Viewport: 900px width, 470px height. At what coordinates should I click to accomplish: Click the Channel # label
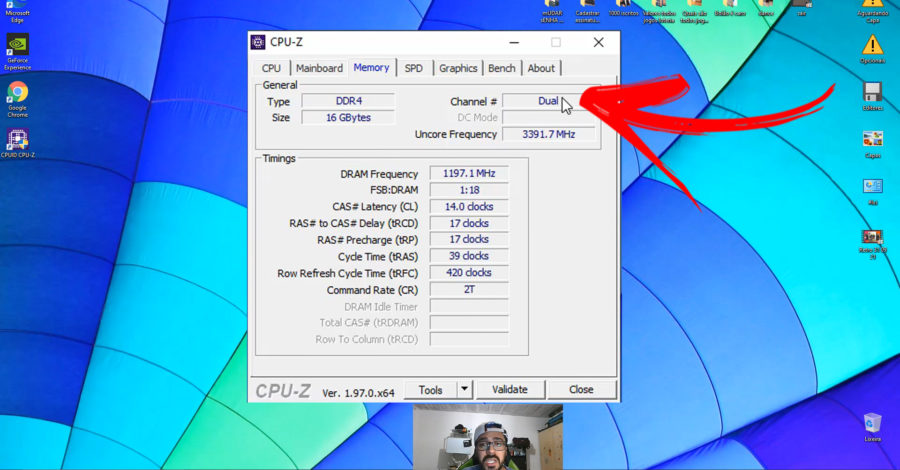tap(474, 102)
